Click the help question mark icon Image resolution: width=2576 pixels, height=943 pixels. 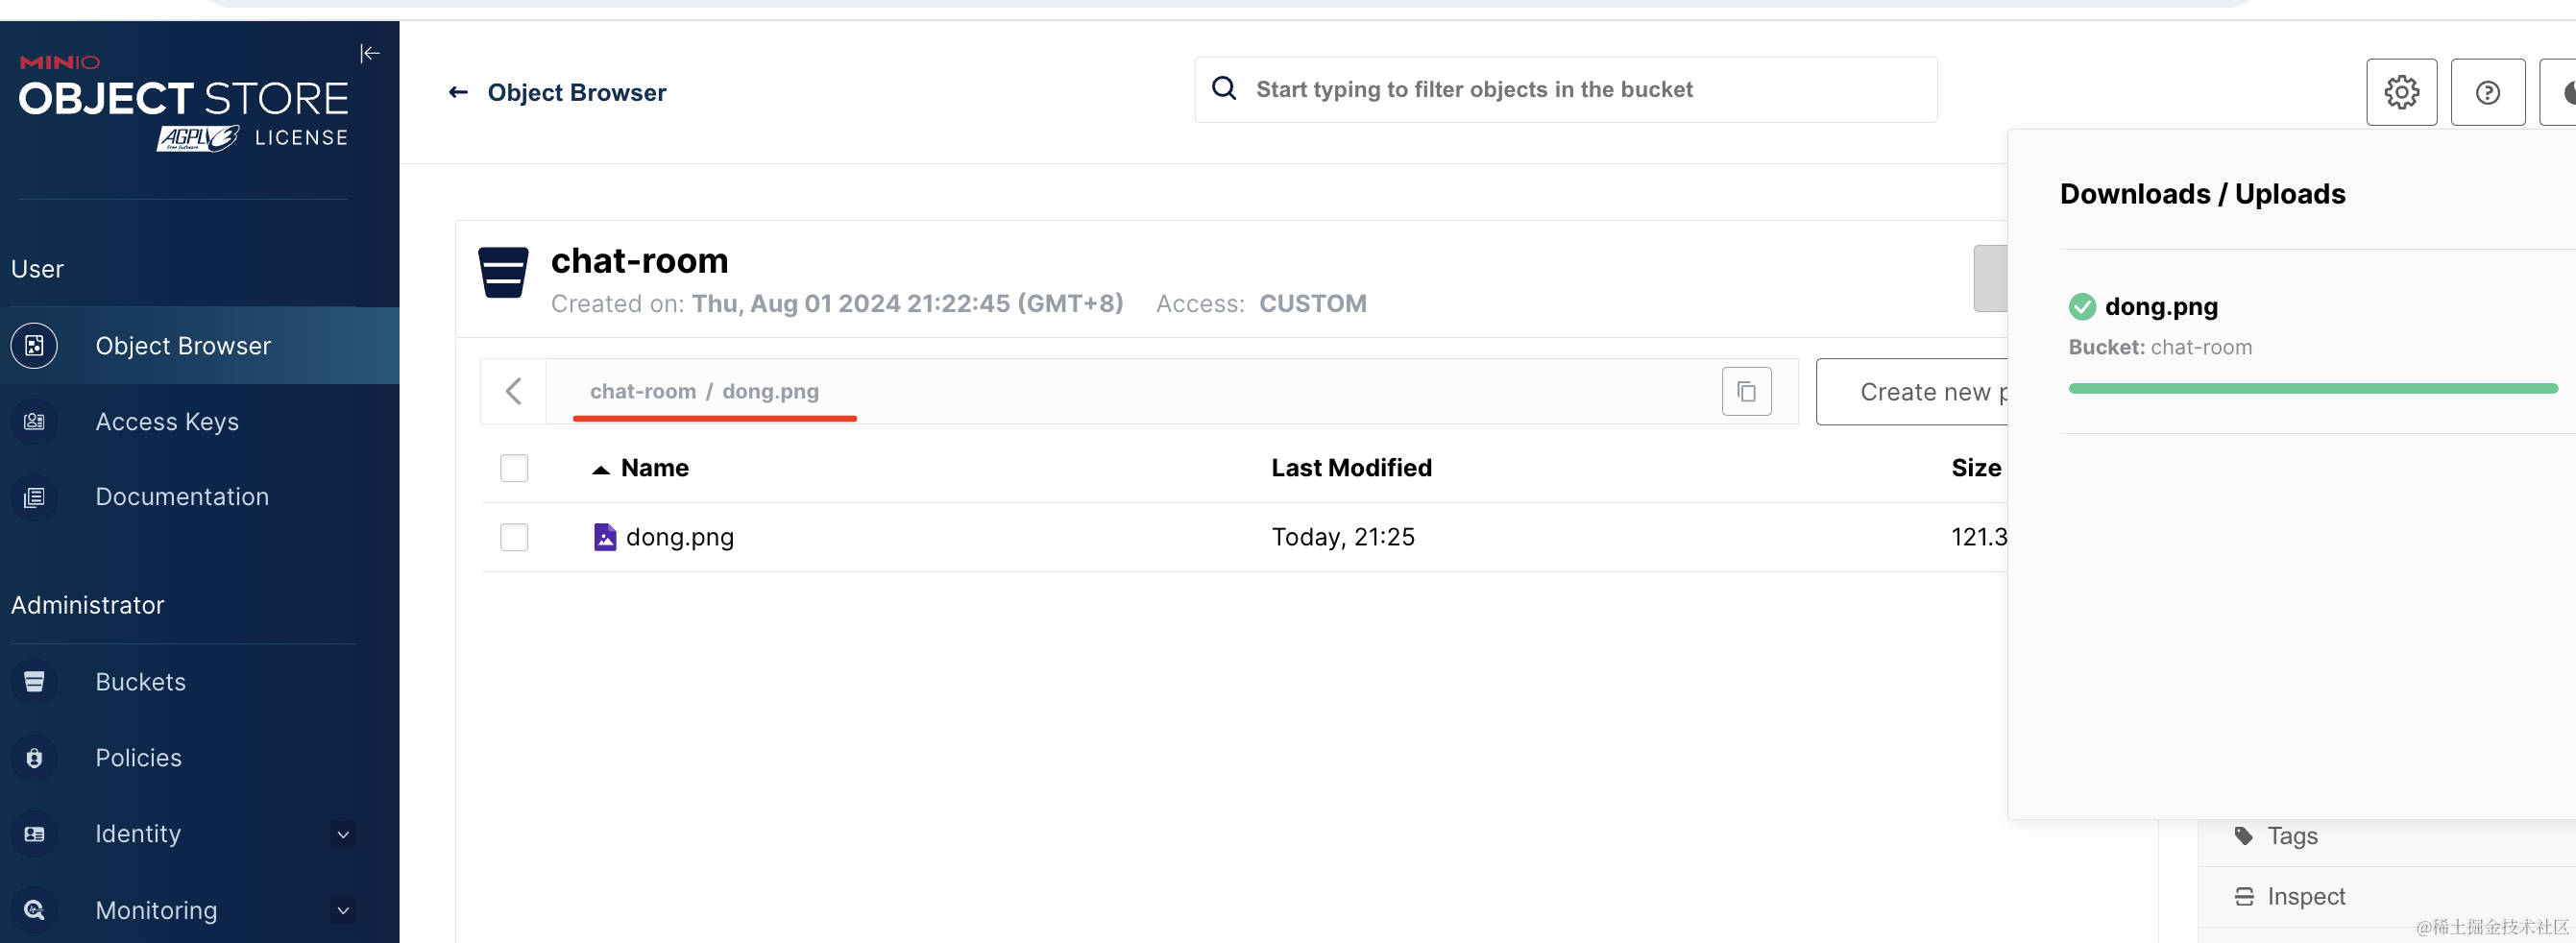(2486, 92)
